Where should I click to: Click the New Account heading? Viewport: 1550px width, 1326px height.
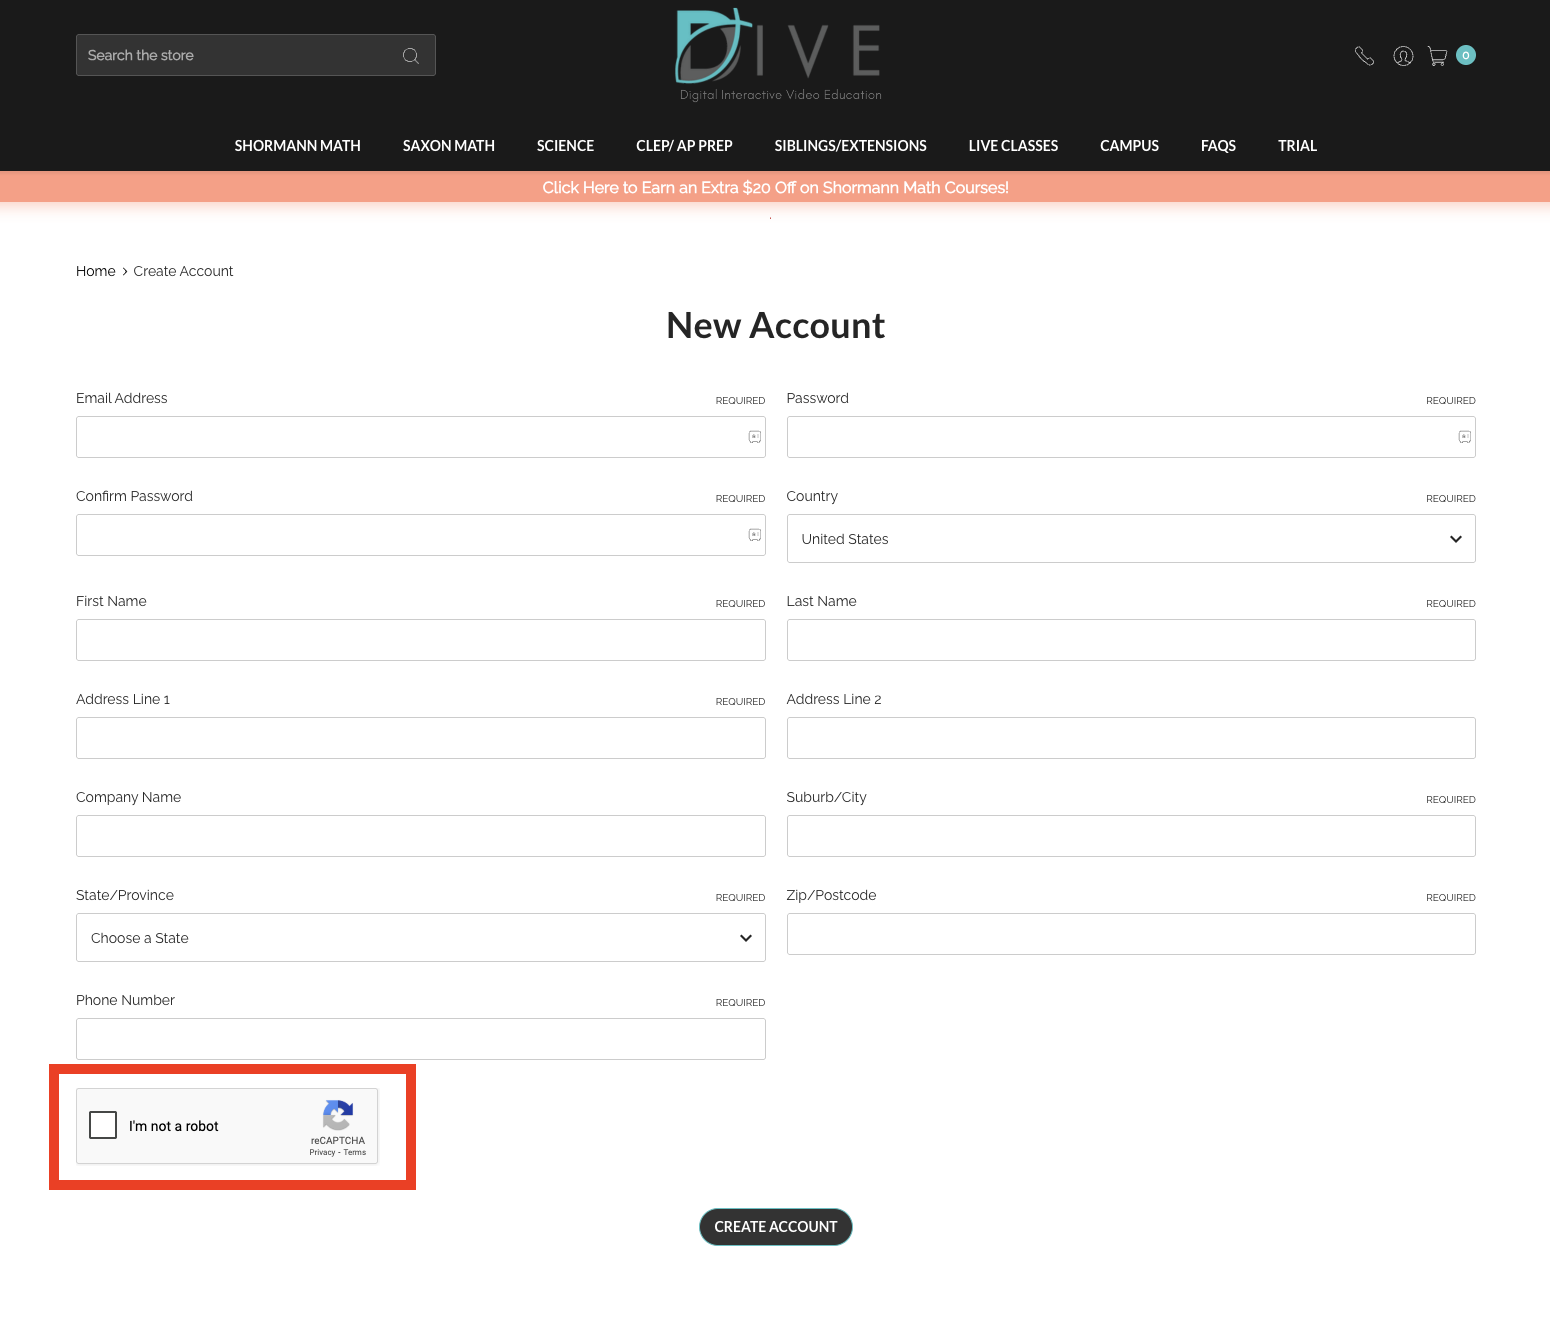point(776,326)
